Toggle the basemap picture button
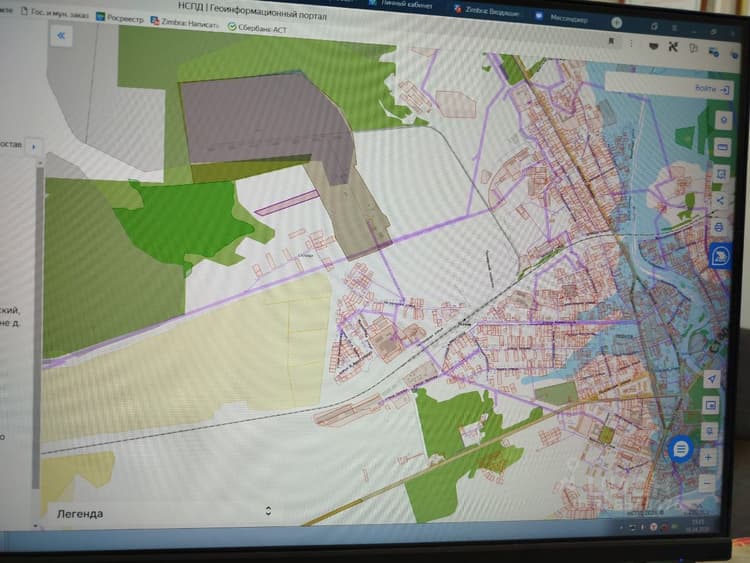750x563 pixels. [711, 405]
